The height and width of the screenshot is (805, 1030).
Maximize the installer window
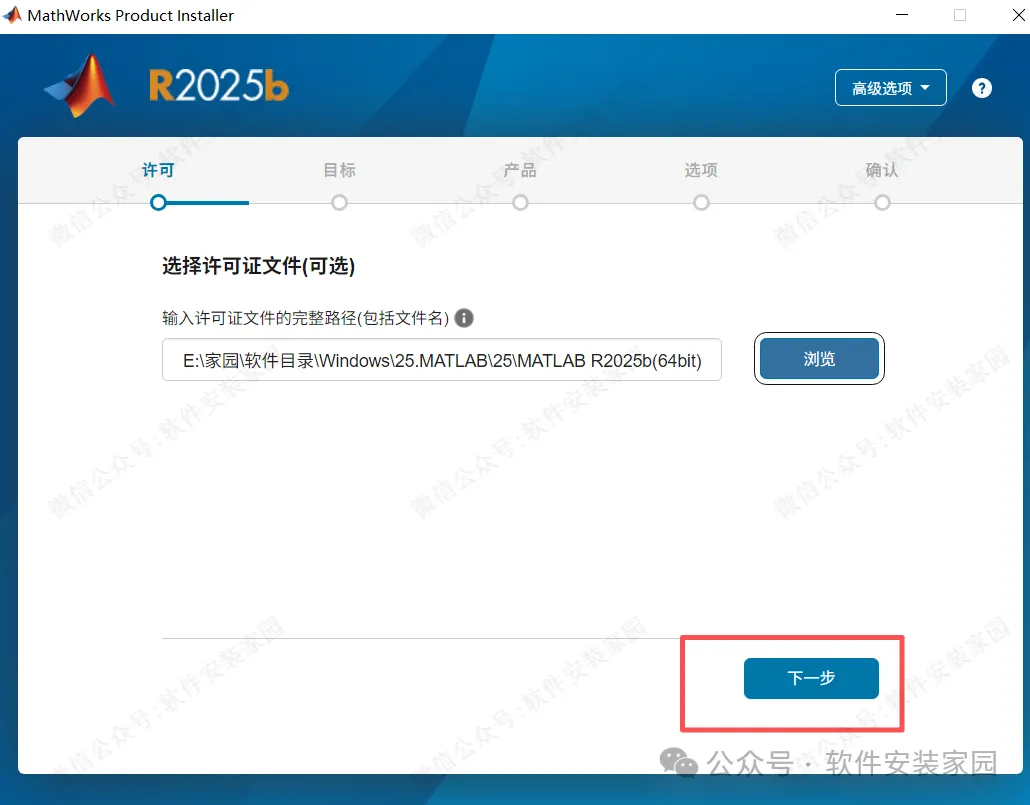coord(960,14)
